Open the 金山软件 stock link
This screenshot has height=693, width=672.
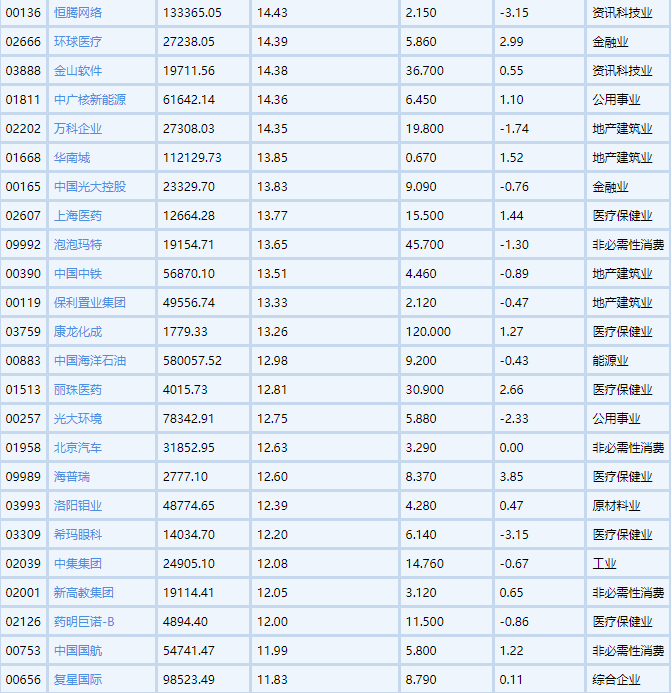78,71
